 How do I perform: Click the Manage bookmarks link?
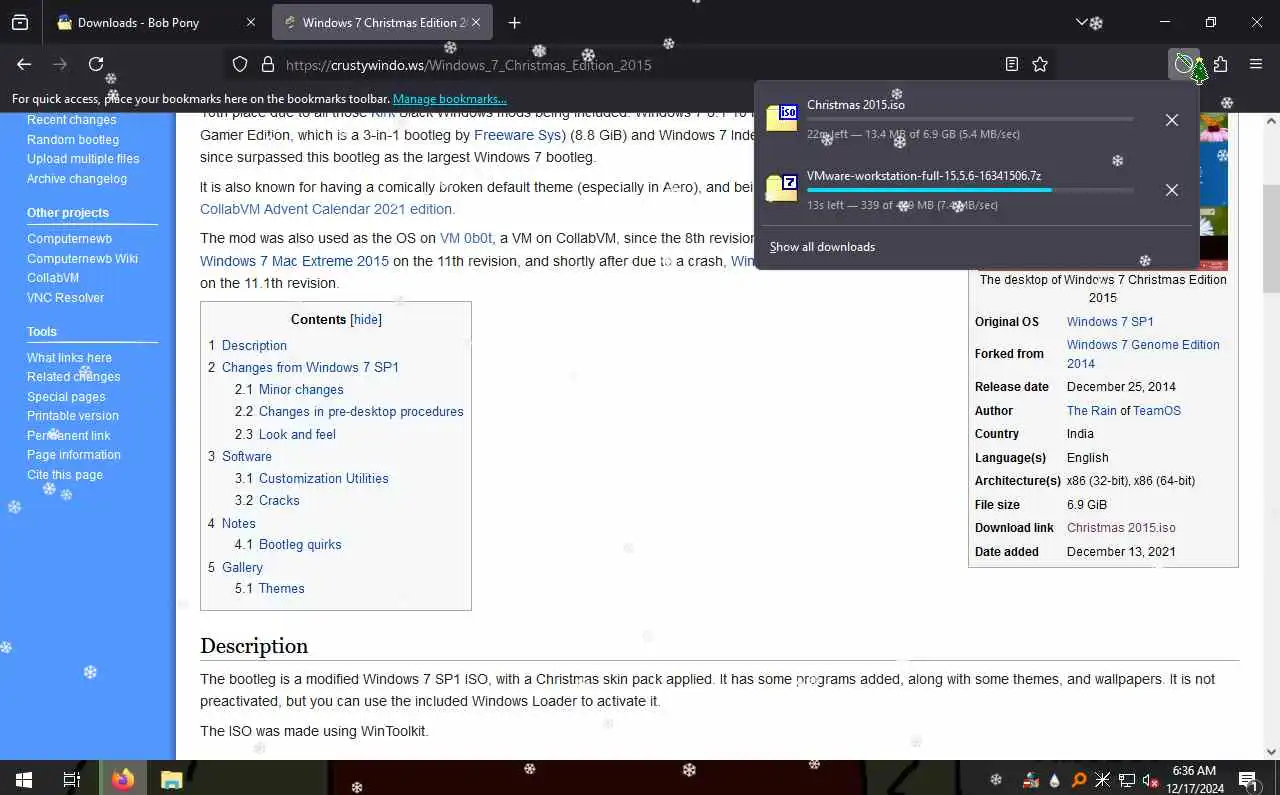450,99
